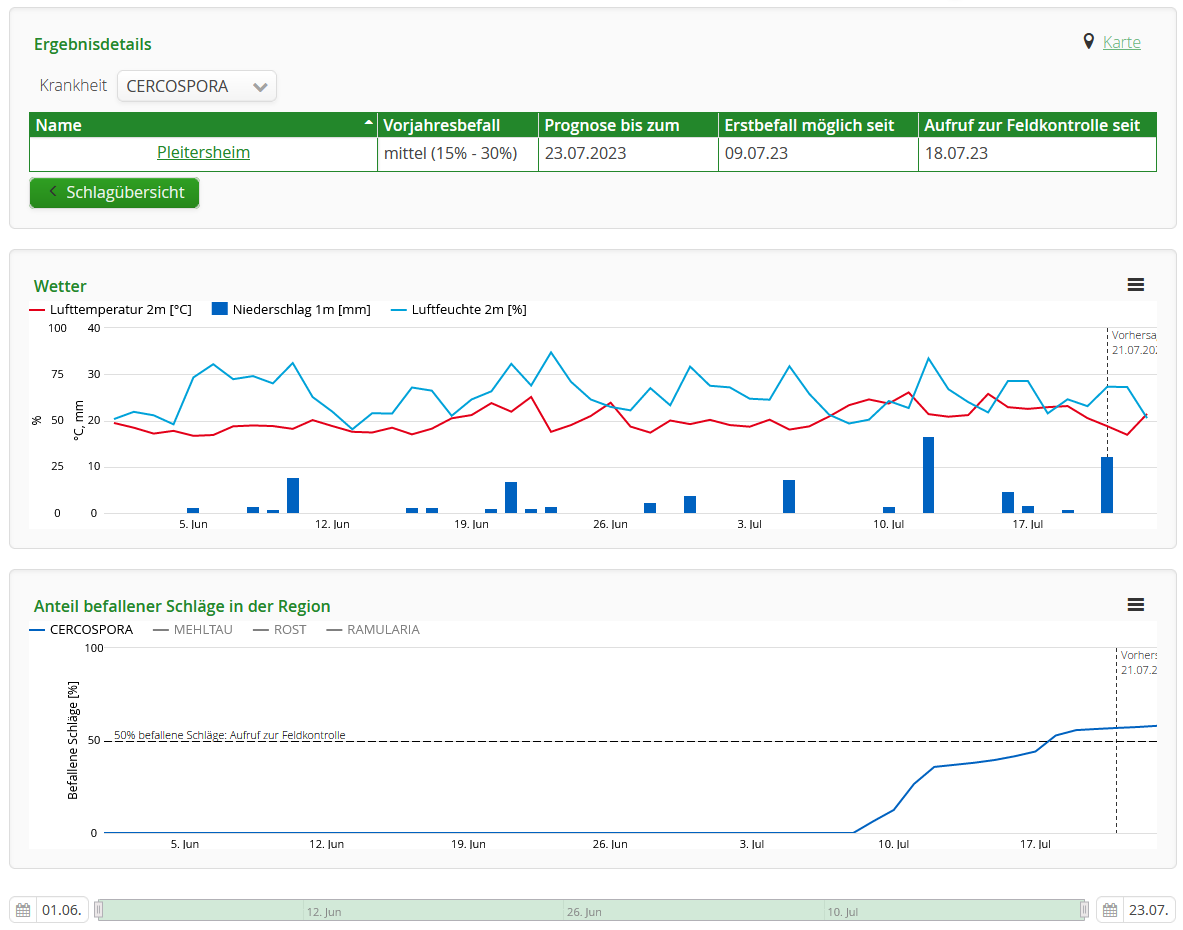The height and width of the screenshot is (930, 1183).
Task: Toggle Lufttemperatur 2m series in legend
Action: tap(111, 310)
